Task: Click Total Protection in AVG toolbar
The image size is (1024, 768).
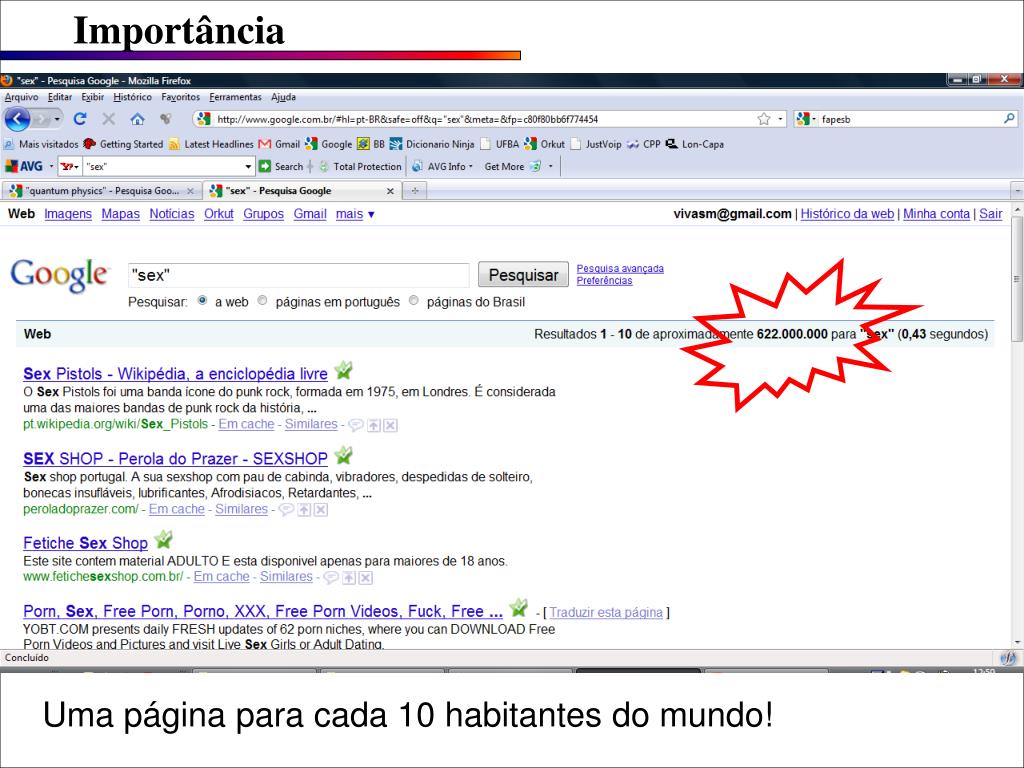Action: 360,167
